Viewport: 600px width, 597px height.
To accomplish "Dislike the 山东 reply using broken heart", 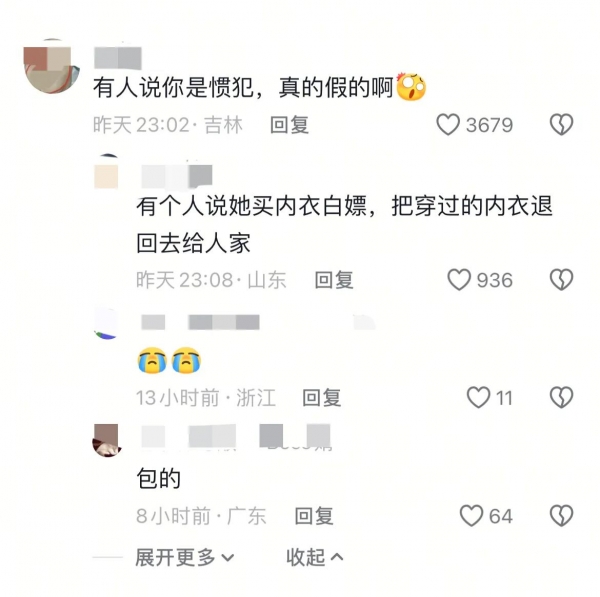I will [561, 280].
